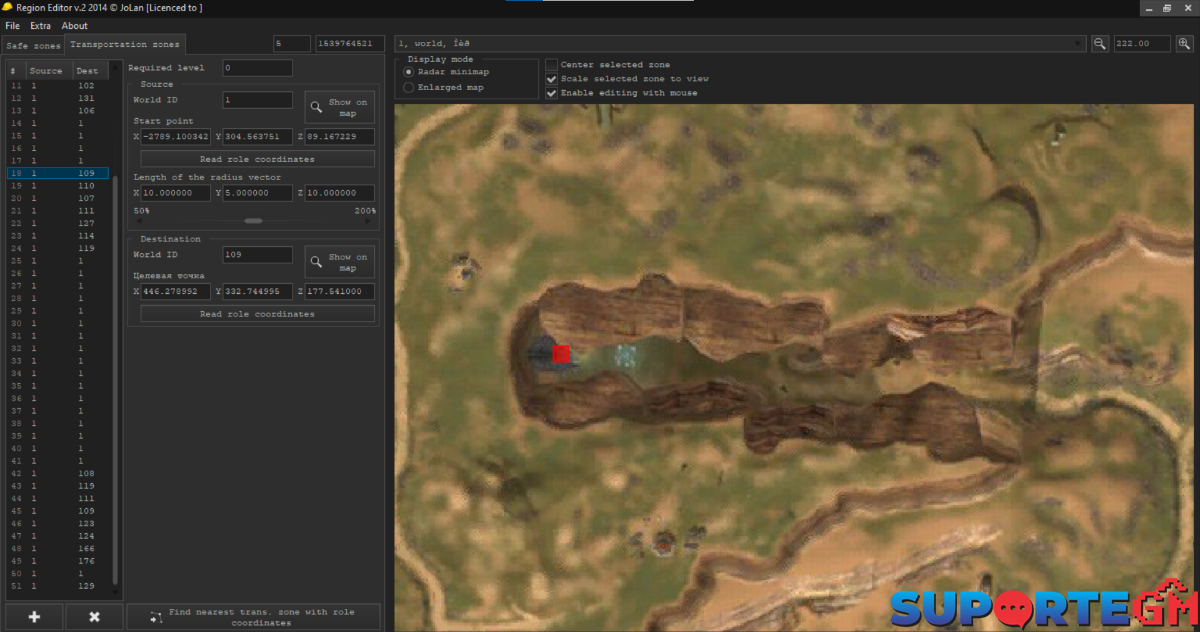Click the Source start point Y field
Screen dimensions: 1200x632
[x=258, y=137]
